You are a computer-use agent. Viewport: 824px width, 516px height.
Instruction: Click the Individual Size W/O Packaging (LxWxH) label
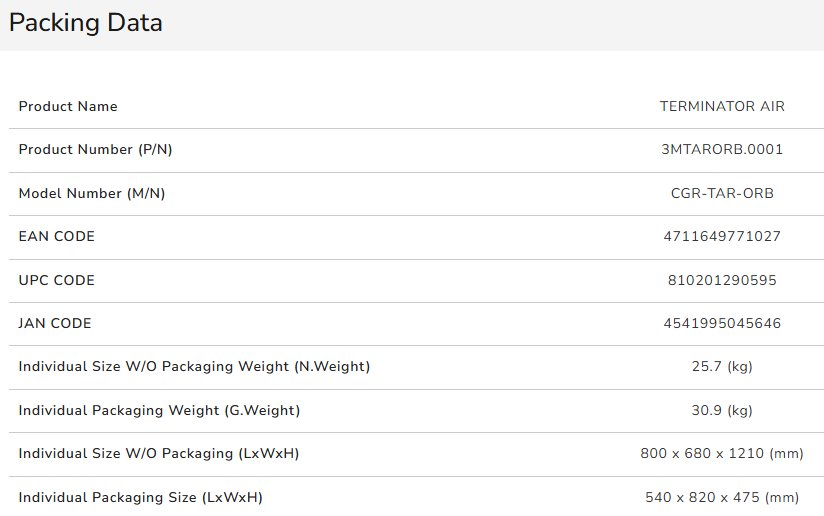click(159, 453)
